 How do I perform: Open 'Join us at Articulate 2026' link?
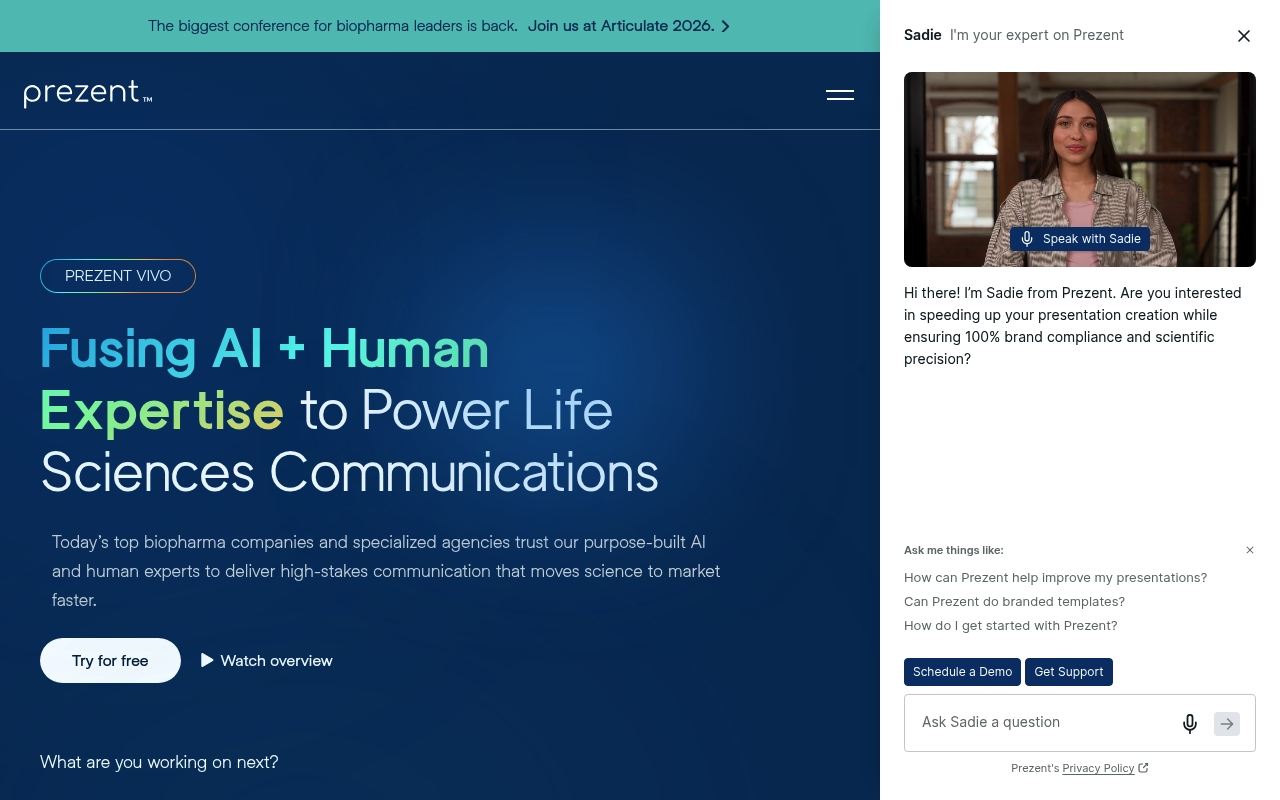click(x=629, y=26)
